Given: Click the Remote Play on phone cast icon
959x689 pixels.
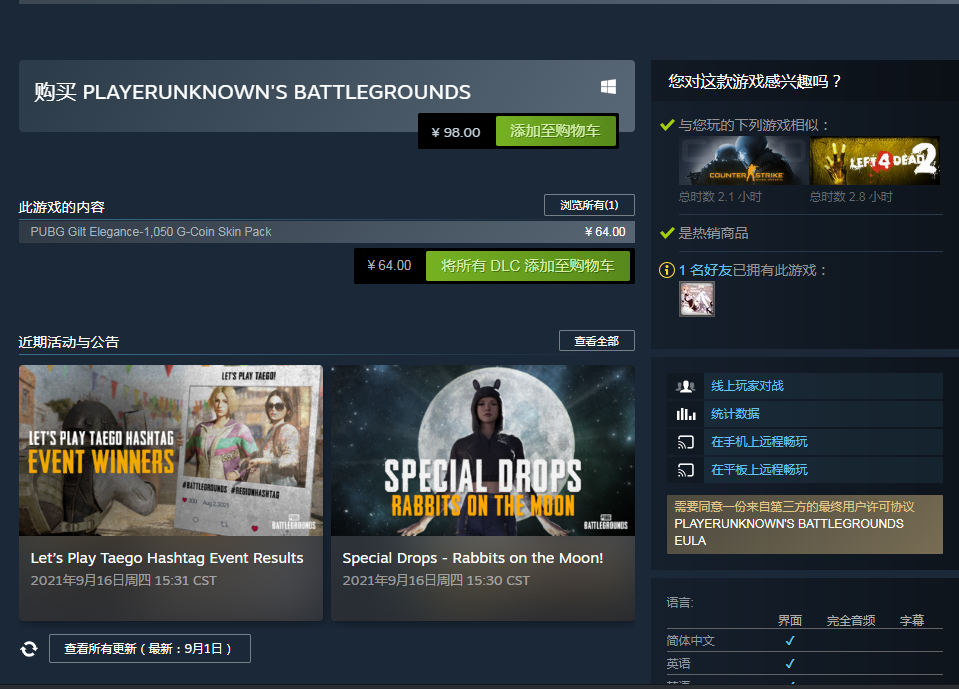Looking at the screenshot, I should click(x=686, y=442).
